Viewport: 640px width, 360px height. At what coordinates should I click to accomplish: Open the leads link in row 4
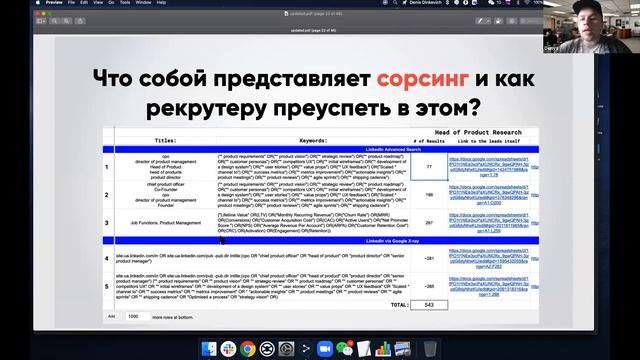489,258
